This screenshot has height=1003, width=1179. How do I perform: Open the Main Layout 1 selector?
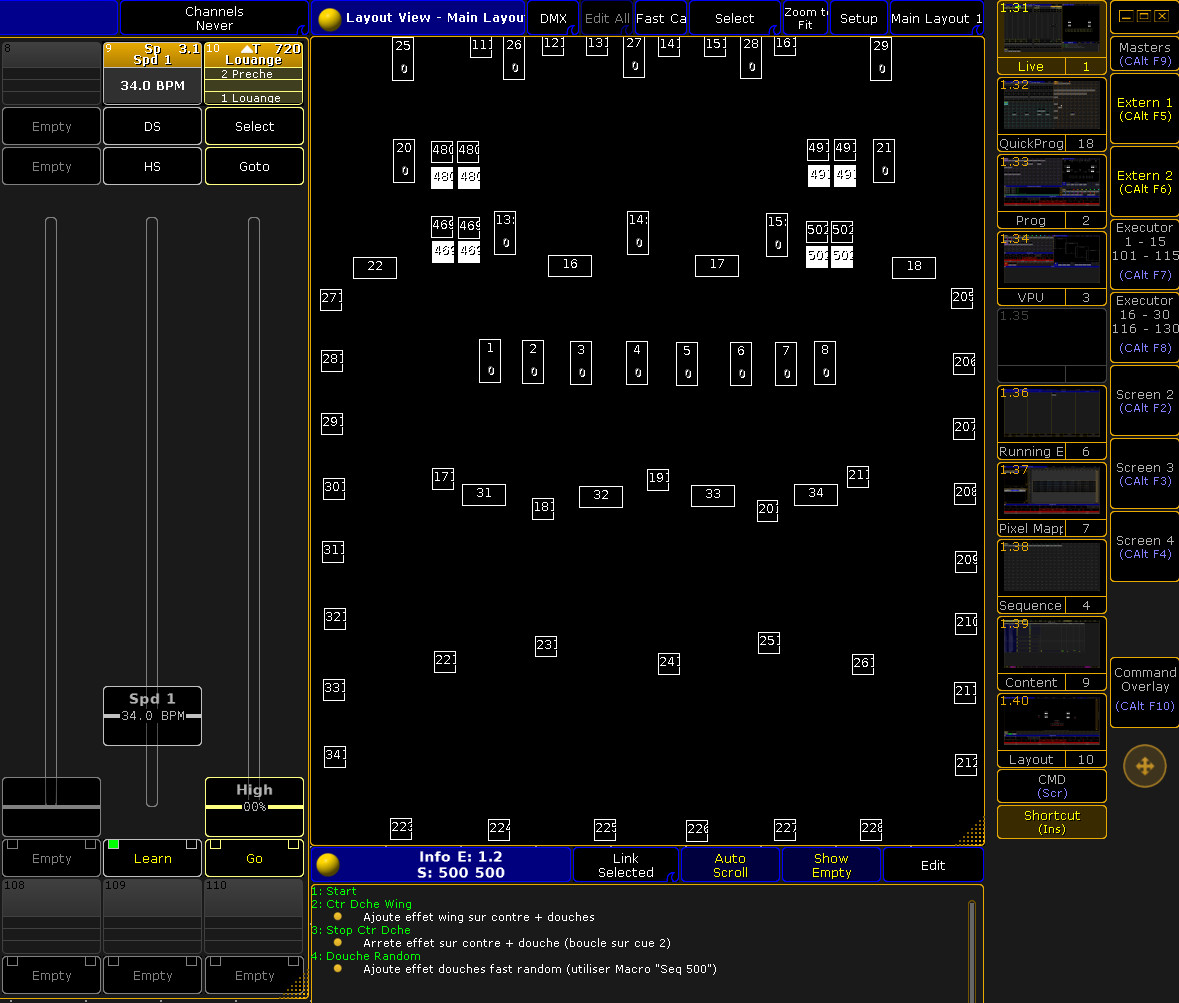pos(936,18)
